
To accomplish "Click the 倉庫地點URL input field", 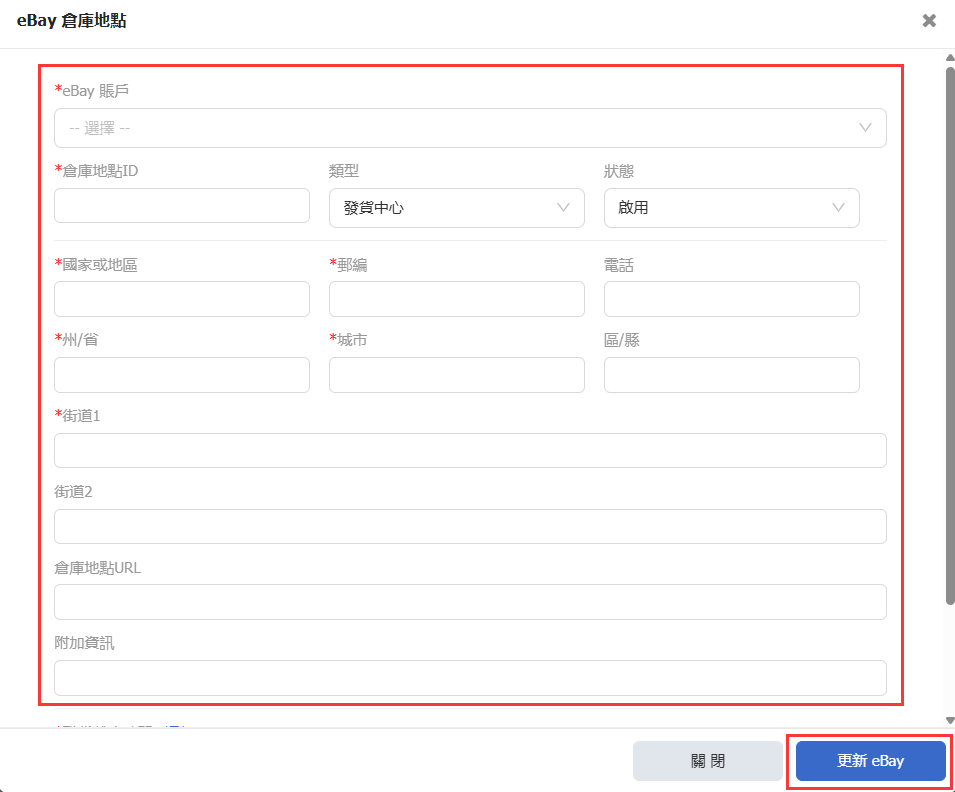I will click(x=470, y=602).
